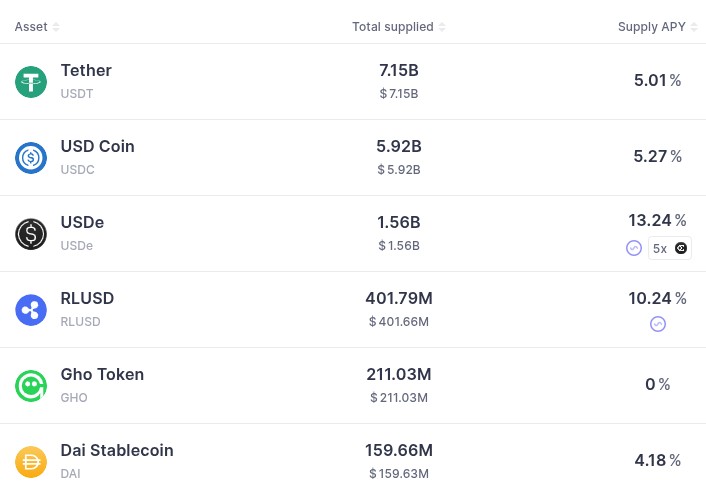The height and width of the screenshot is (495, 706).
Task: Click the Tether USDT coin icon
Action: [x=31, y=82]
